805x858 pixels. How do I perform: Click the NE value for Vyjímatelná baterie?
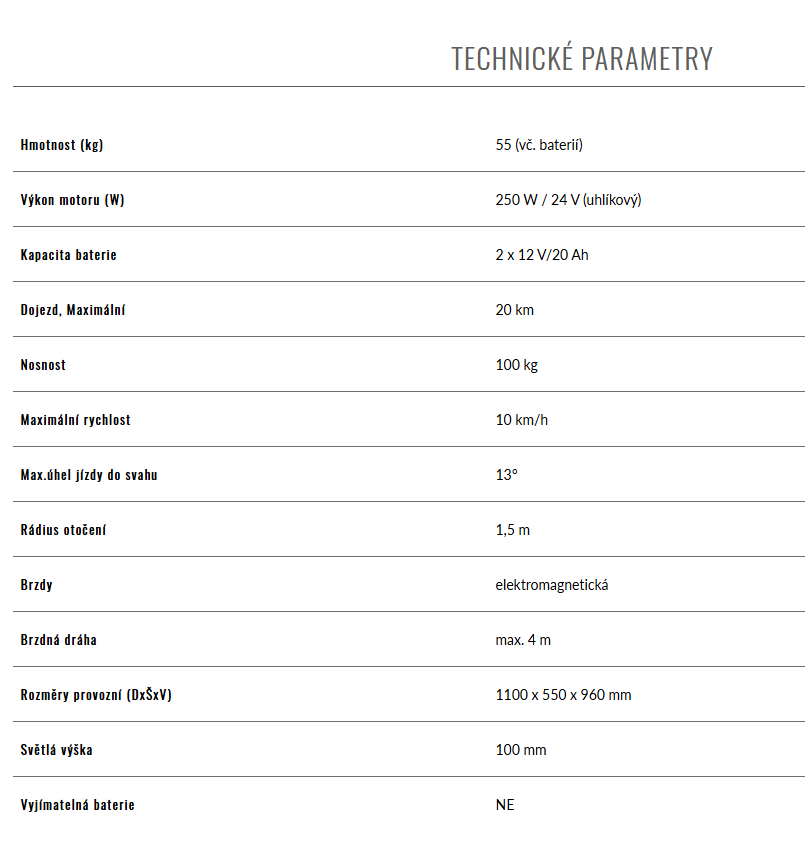click(505, 805)
